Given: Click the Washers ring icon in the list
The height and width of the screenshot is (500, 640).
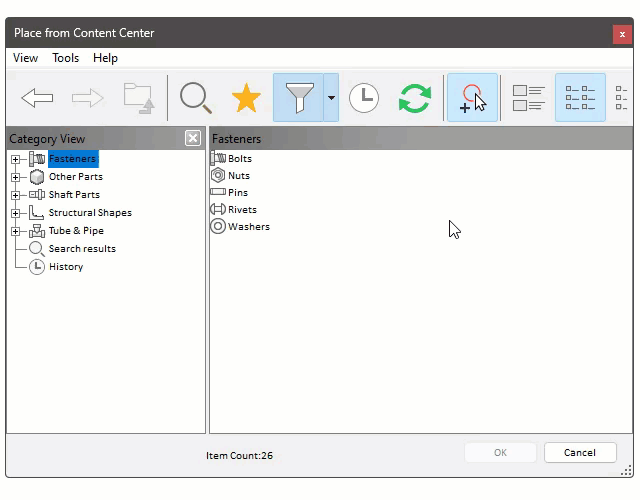Looking at the screenshot, I should (218, 226).
